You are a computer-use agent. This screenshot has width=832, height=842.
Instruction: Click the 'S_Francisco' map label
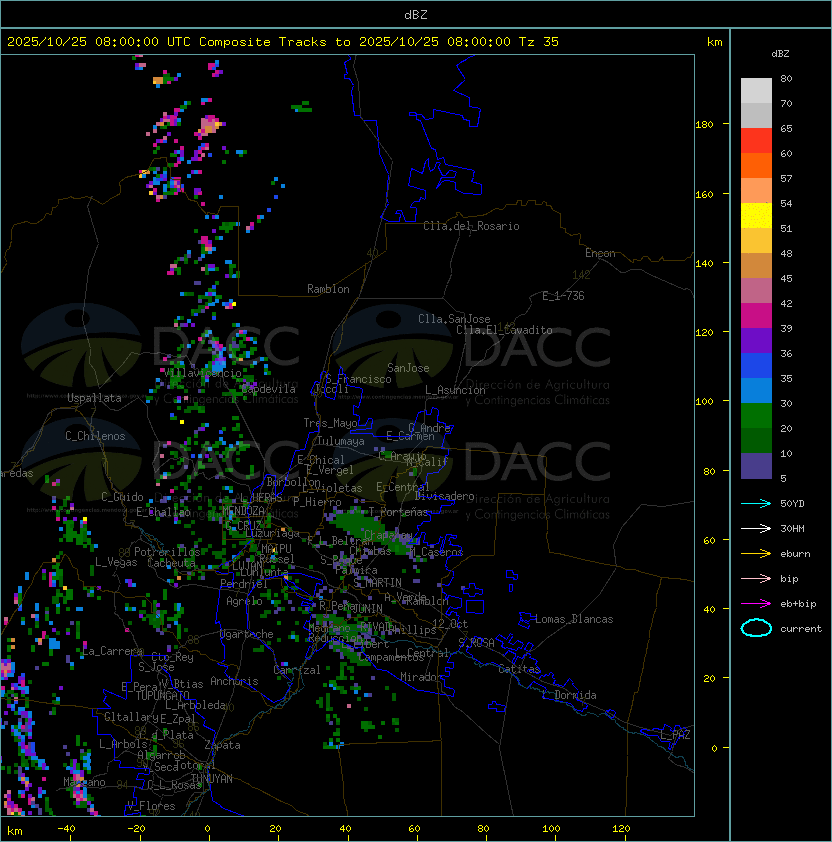(x=358, y=379)
